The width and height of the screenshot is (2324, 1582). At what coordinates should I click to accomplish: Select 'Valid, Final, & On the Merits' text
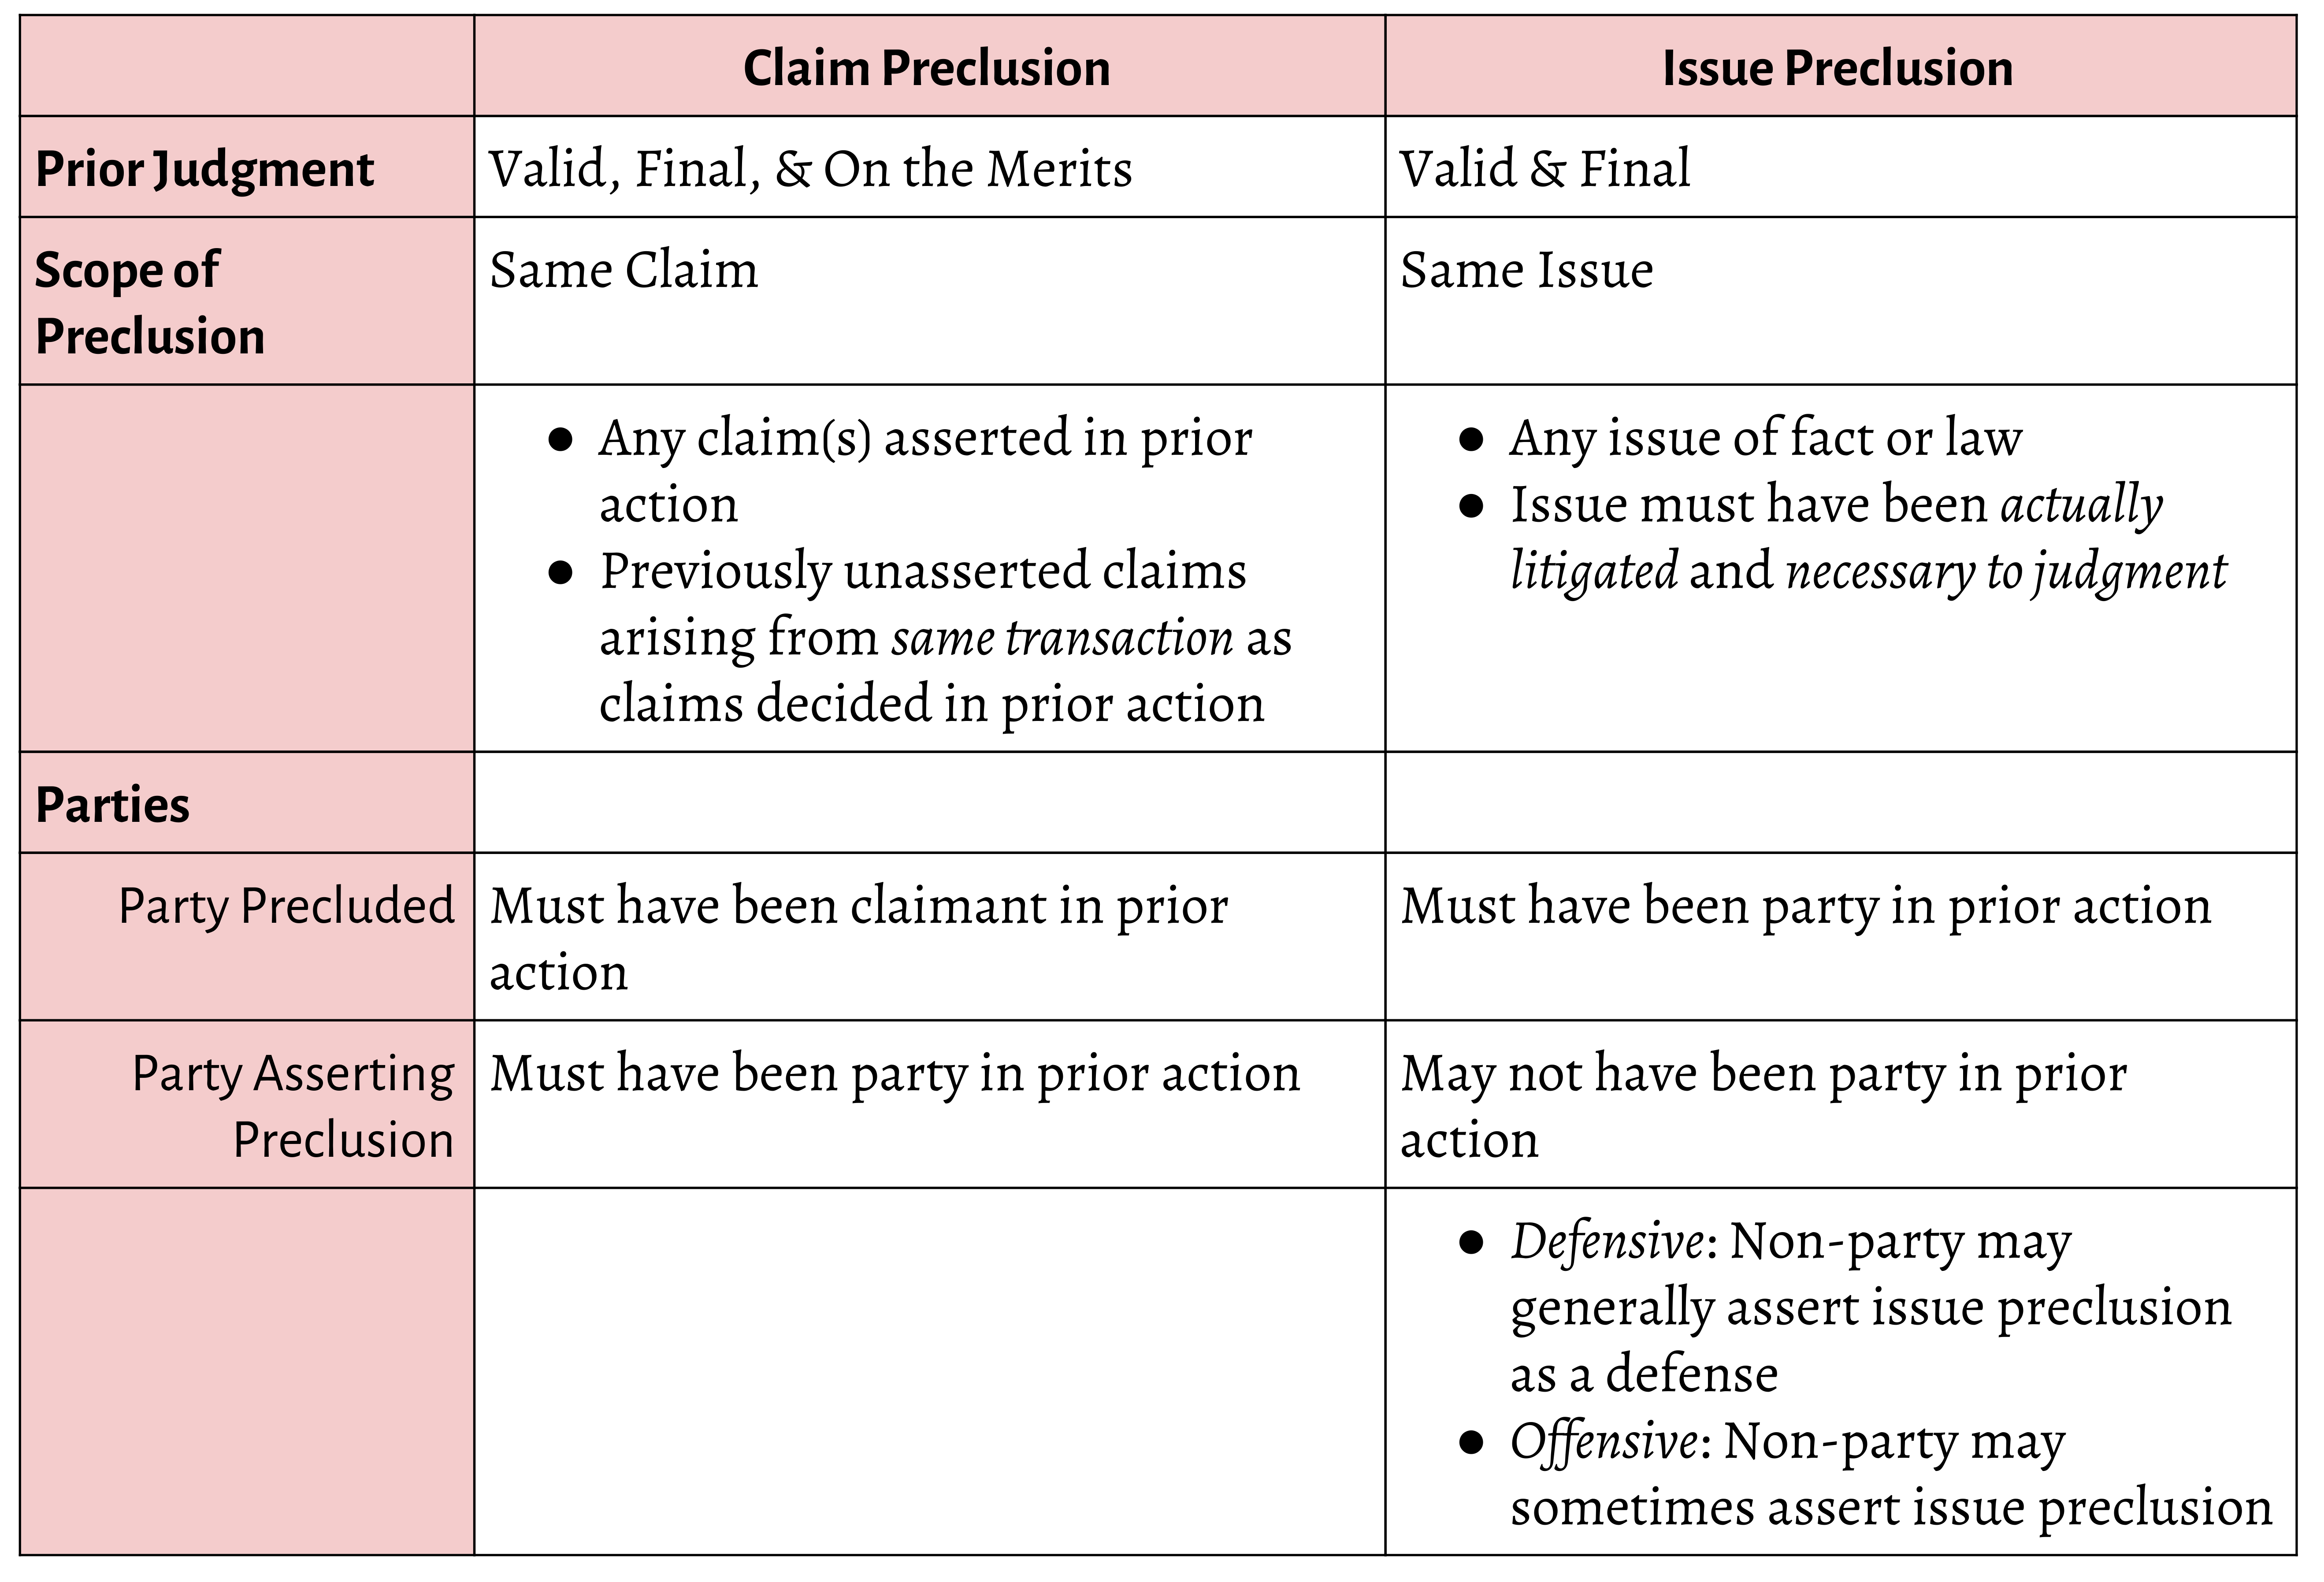click(811, 168)
